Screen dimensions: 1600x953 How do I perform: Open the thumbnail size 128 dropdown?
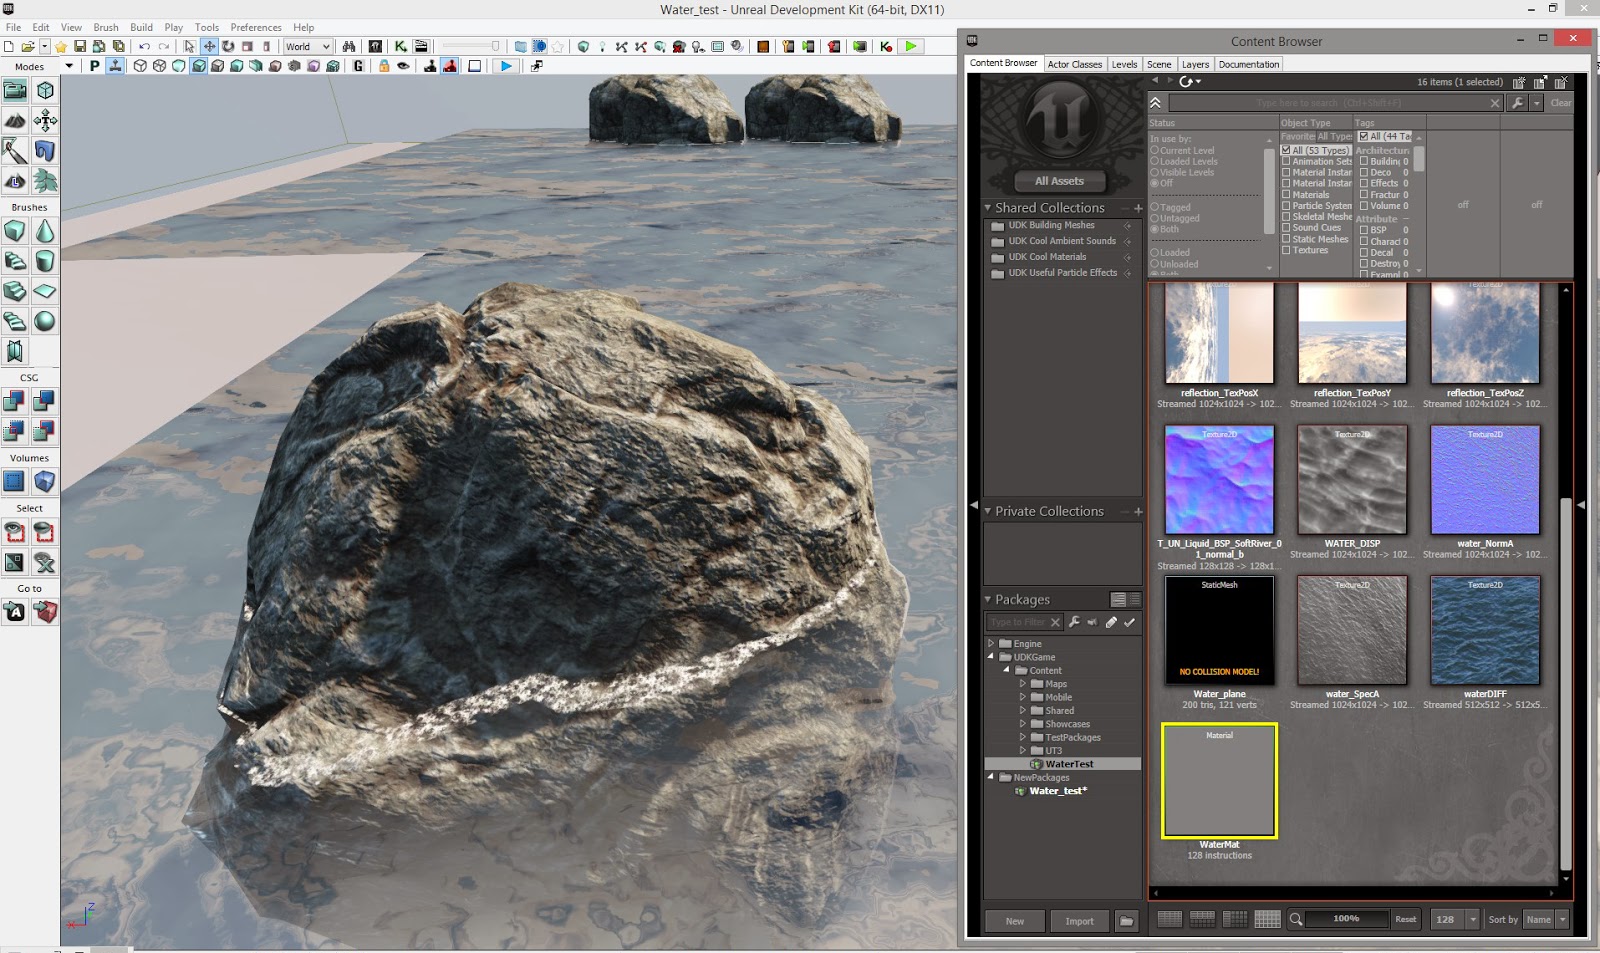(1454, 920)
